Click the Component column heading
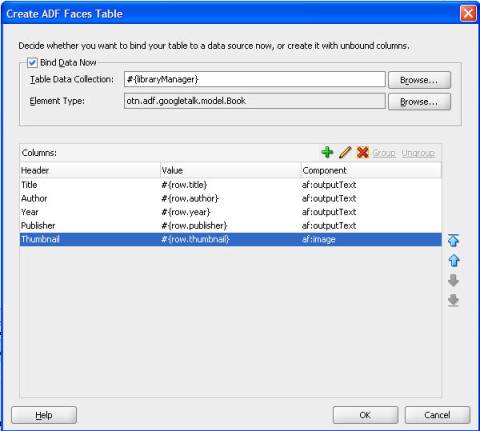 tap(371, 170)
